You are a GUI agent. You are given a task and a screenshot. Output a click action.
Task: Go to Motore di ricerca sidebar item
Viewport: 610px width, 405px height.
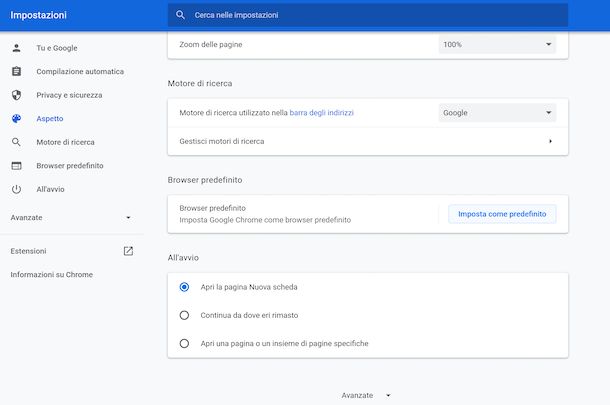tap(65, 142)
